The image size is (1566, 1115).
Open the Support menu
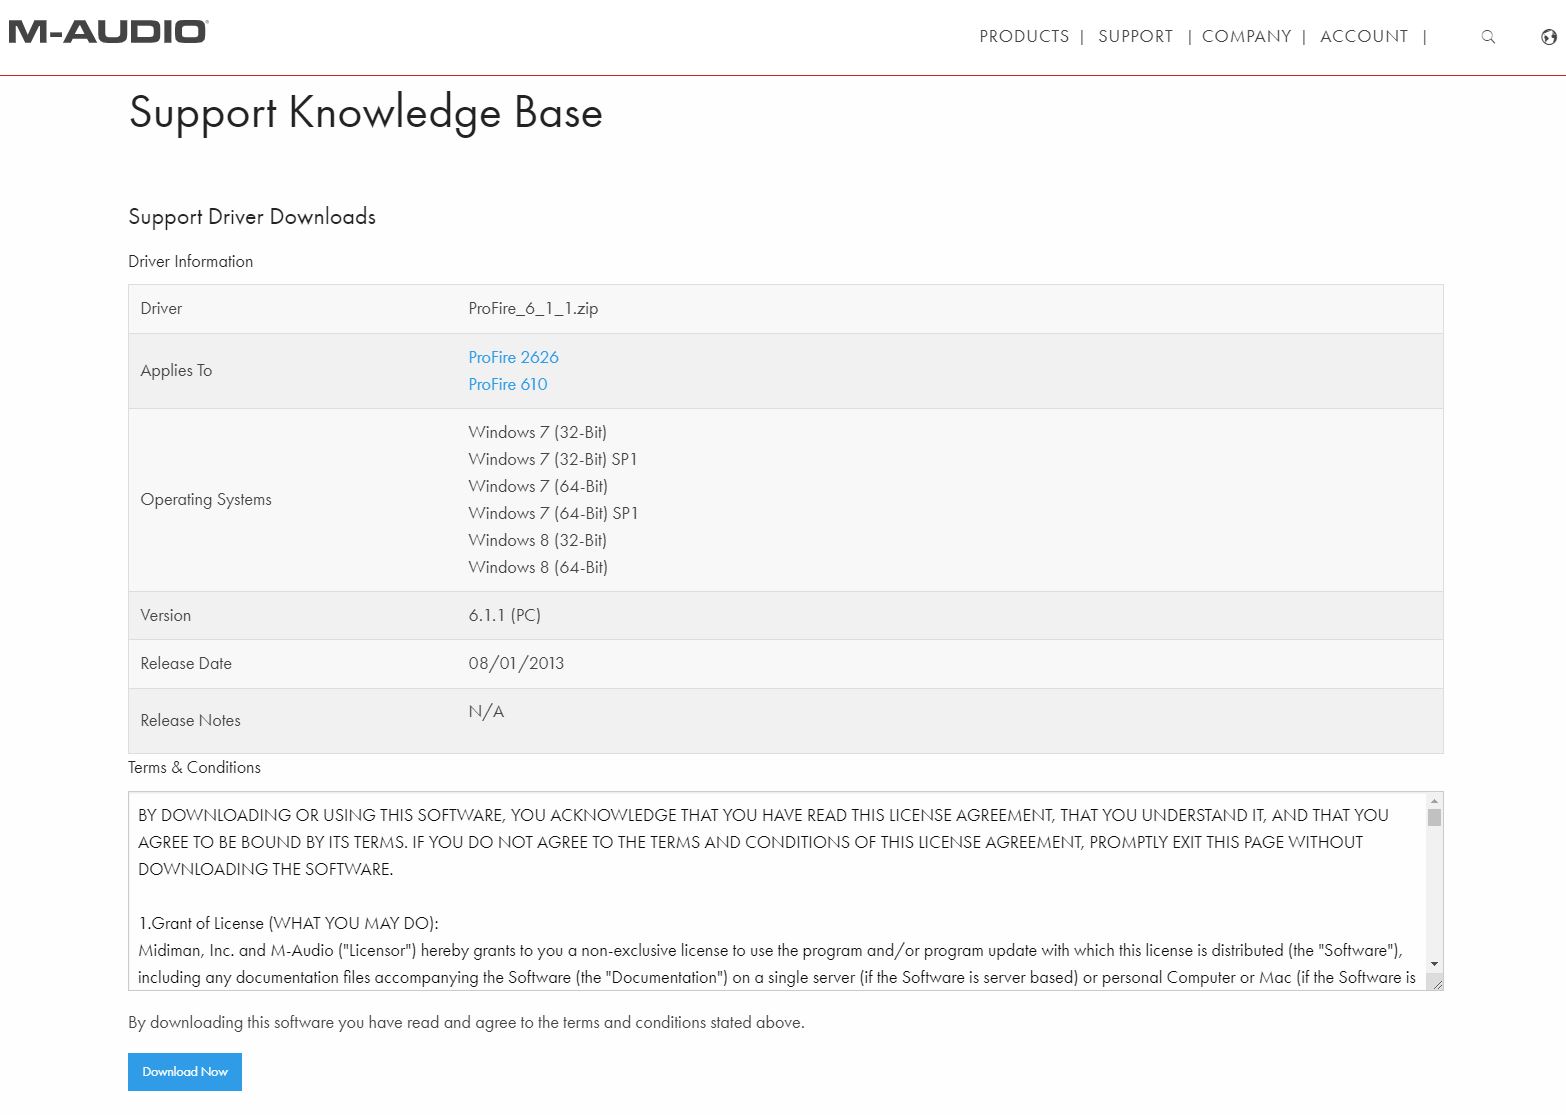pos(1135,36)
